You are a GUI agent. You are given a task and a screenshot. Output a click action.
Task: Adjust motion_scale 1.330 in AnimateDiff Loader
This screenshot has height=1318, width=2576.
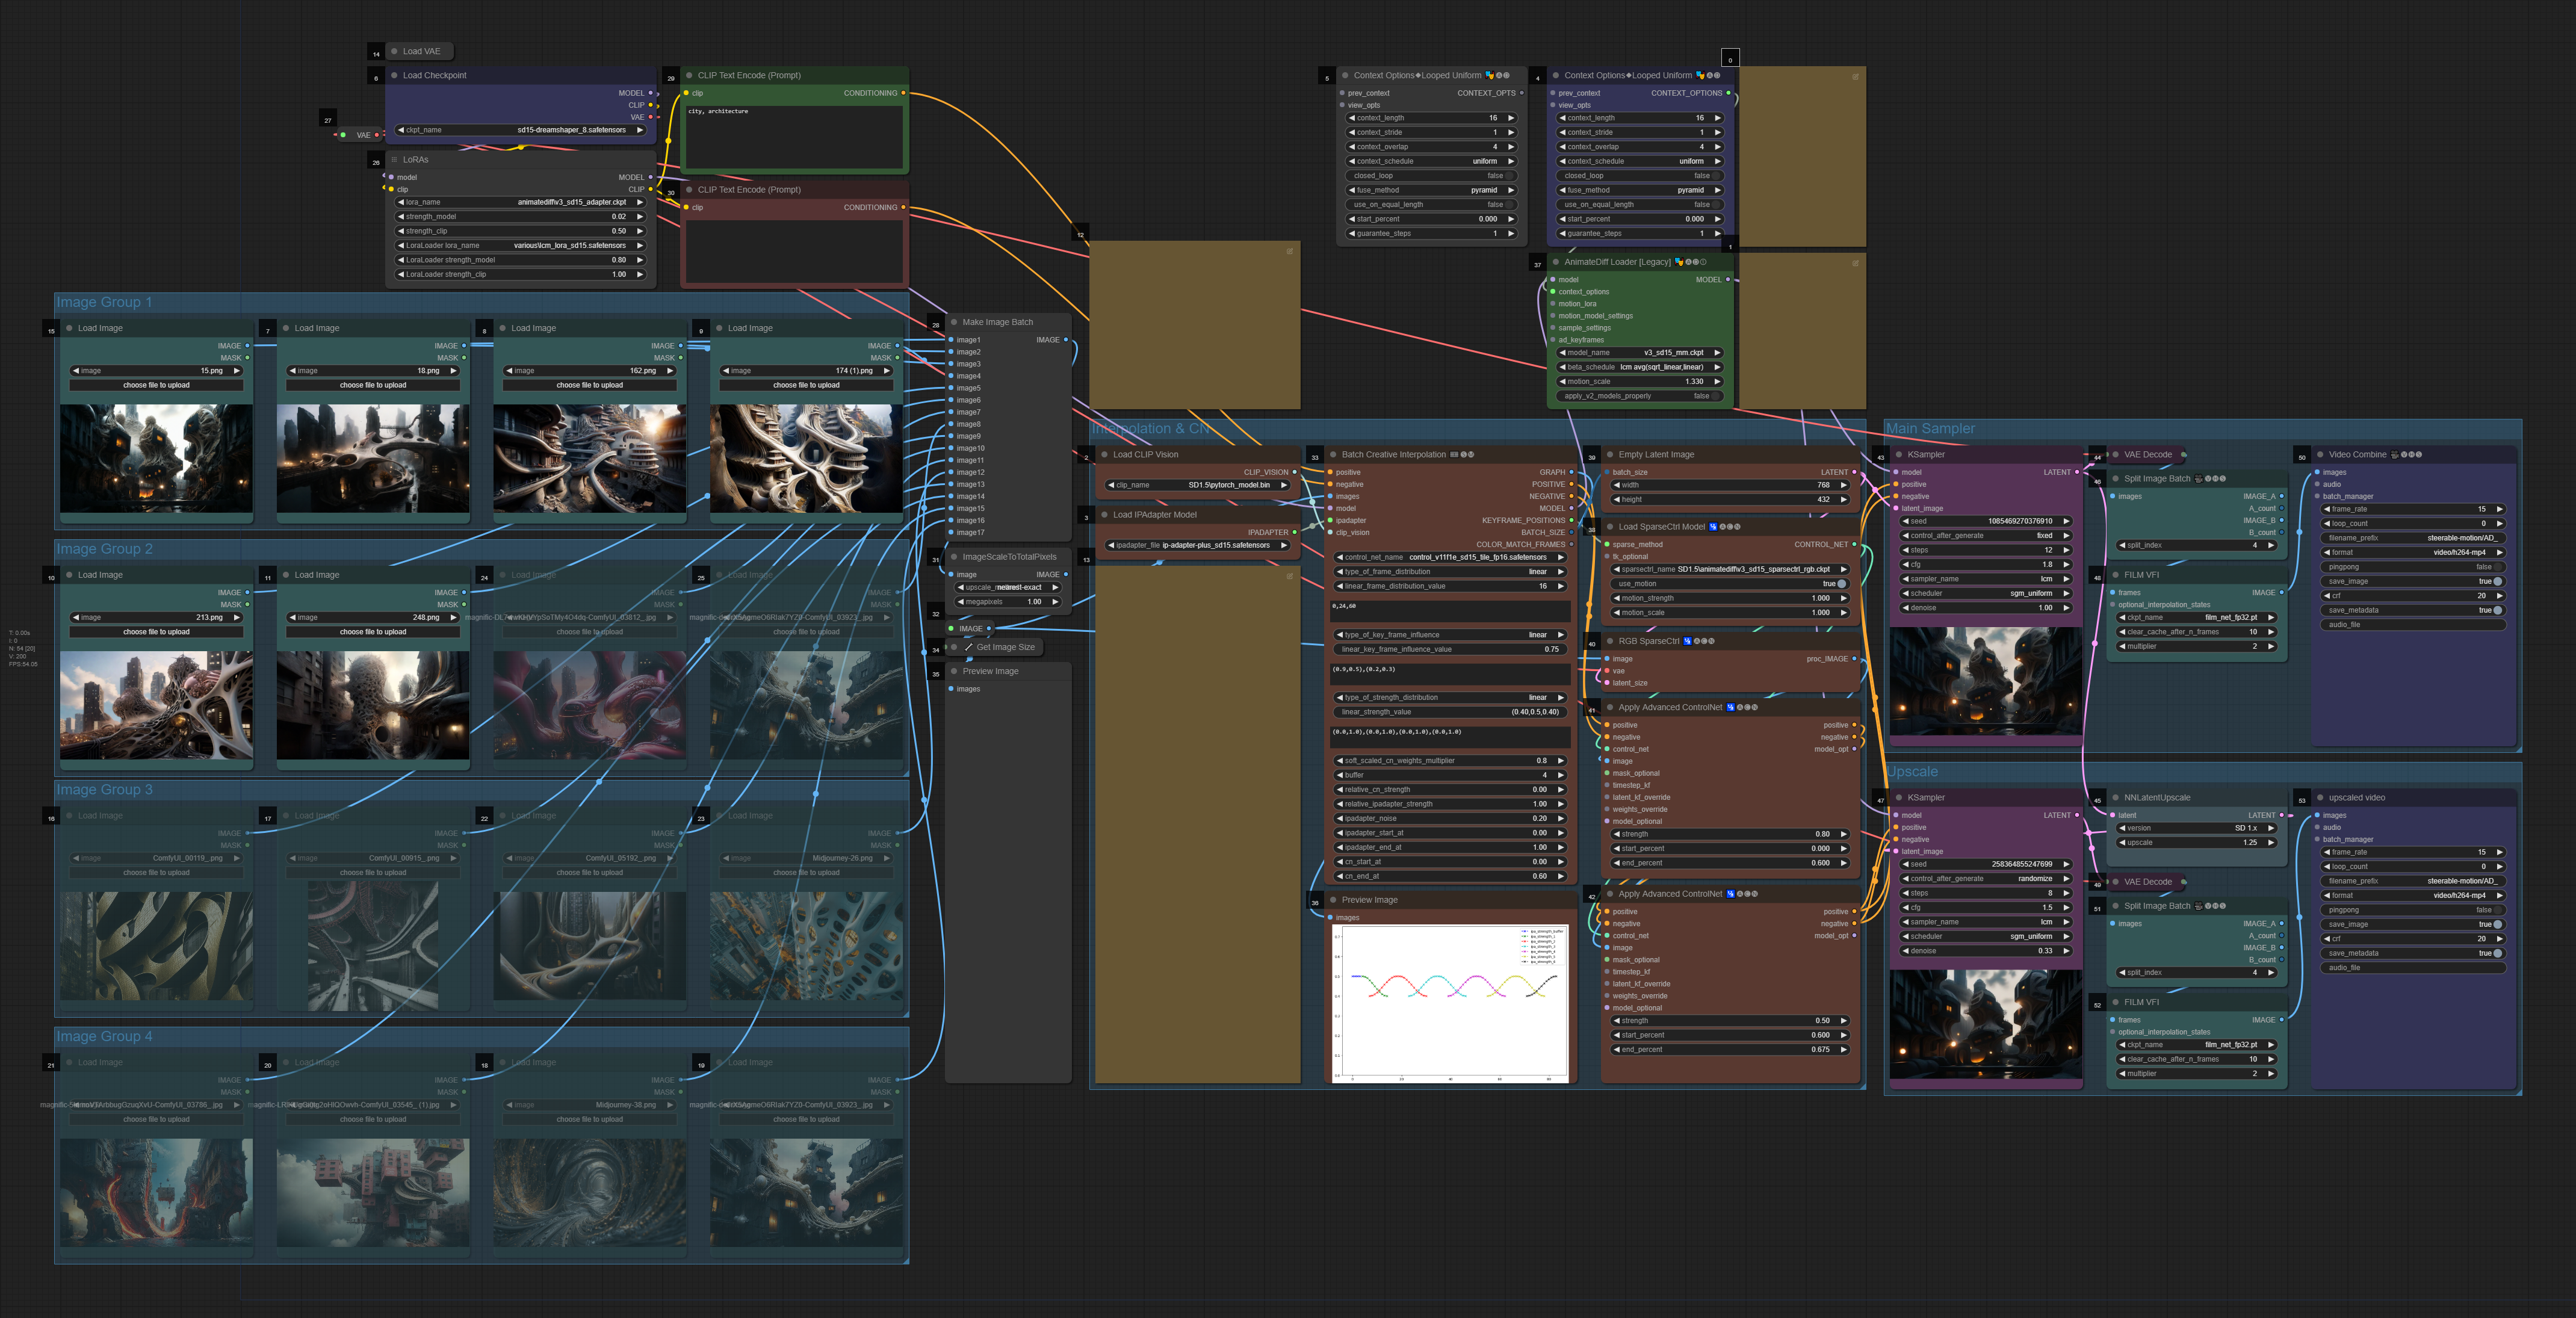1640,381
